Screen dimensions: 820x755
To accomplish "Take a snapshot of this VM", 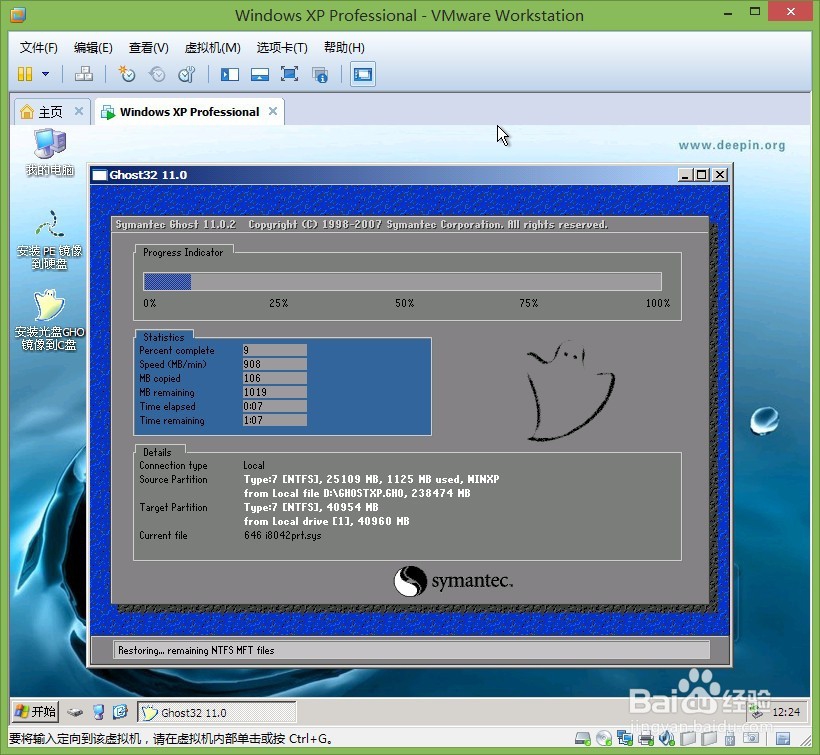I will [x=127, y=74].
